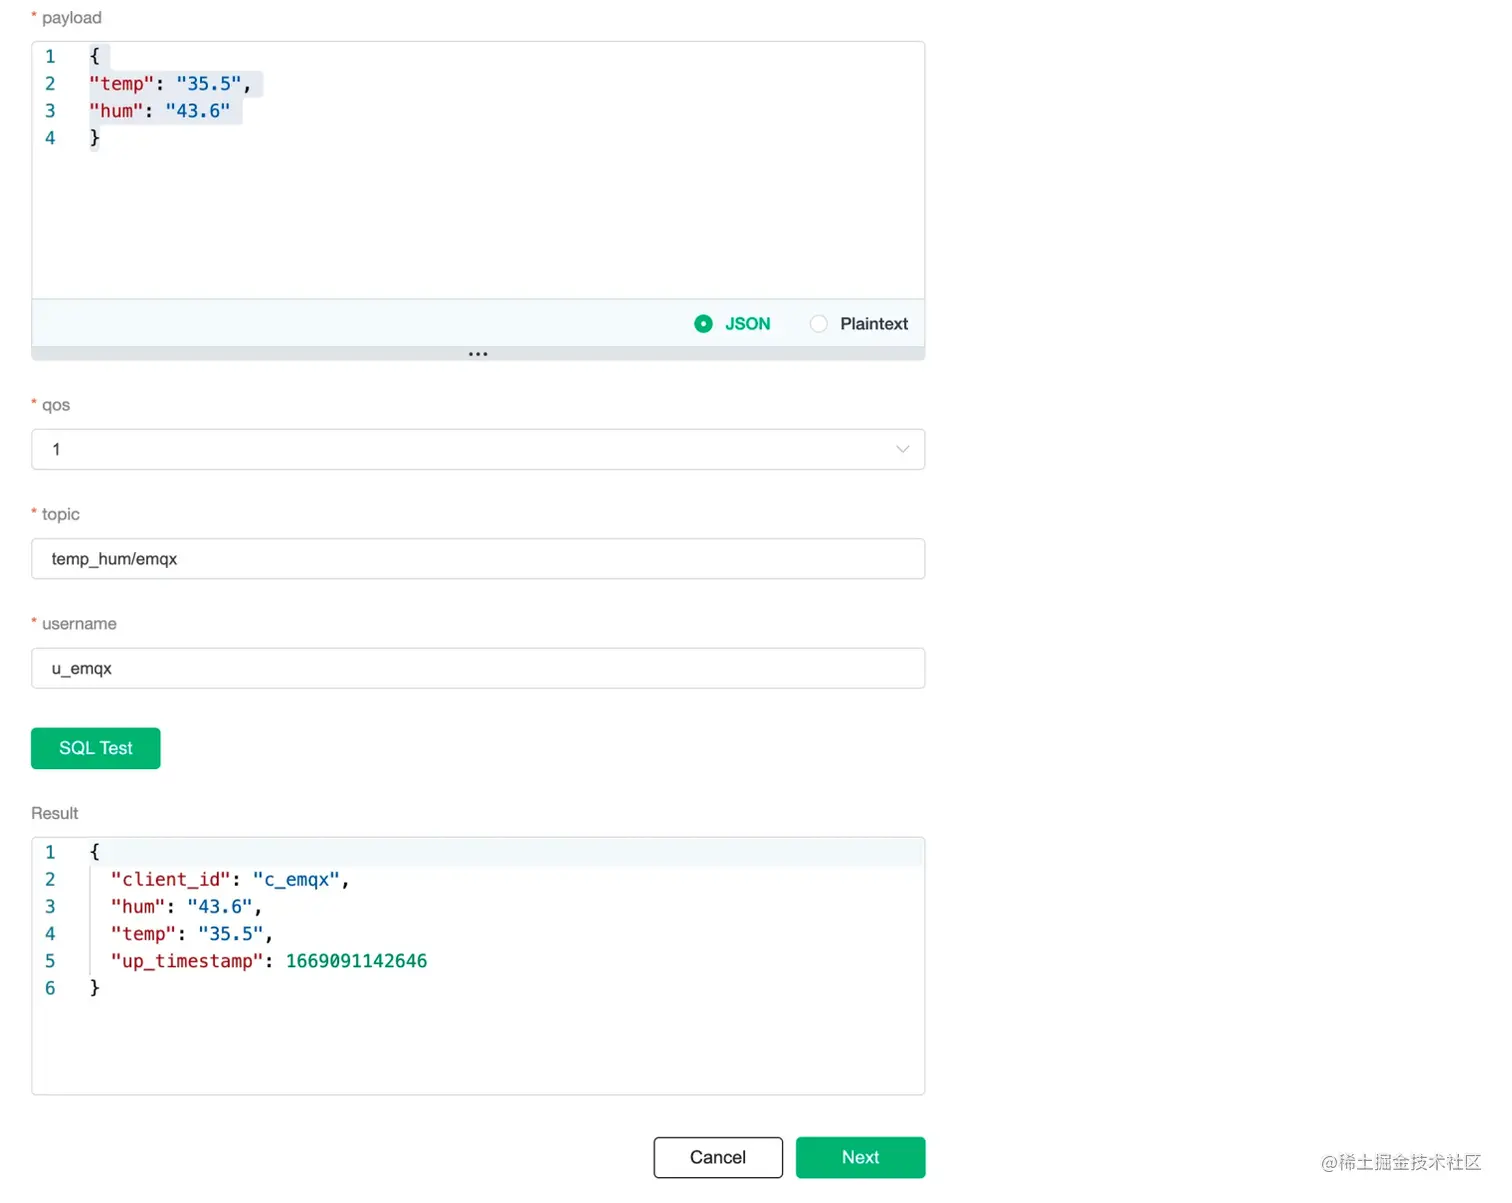The width and height of the screenshot is (1512, 1203).
Task: Click the "client_id": "c_emqx" result line
Action: coord(230,880)
